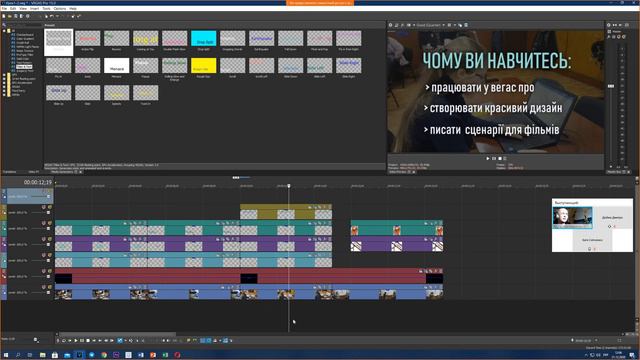Screen dimensions: 640x360
Task: Switch to the Video FX tab
Action: pos(34,172)
